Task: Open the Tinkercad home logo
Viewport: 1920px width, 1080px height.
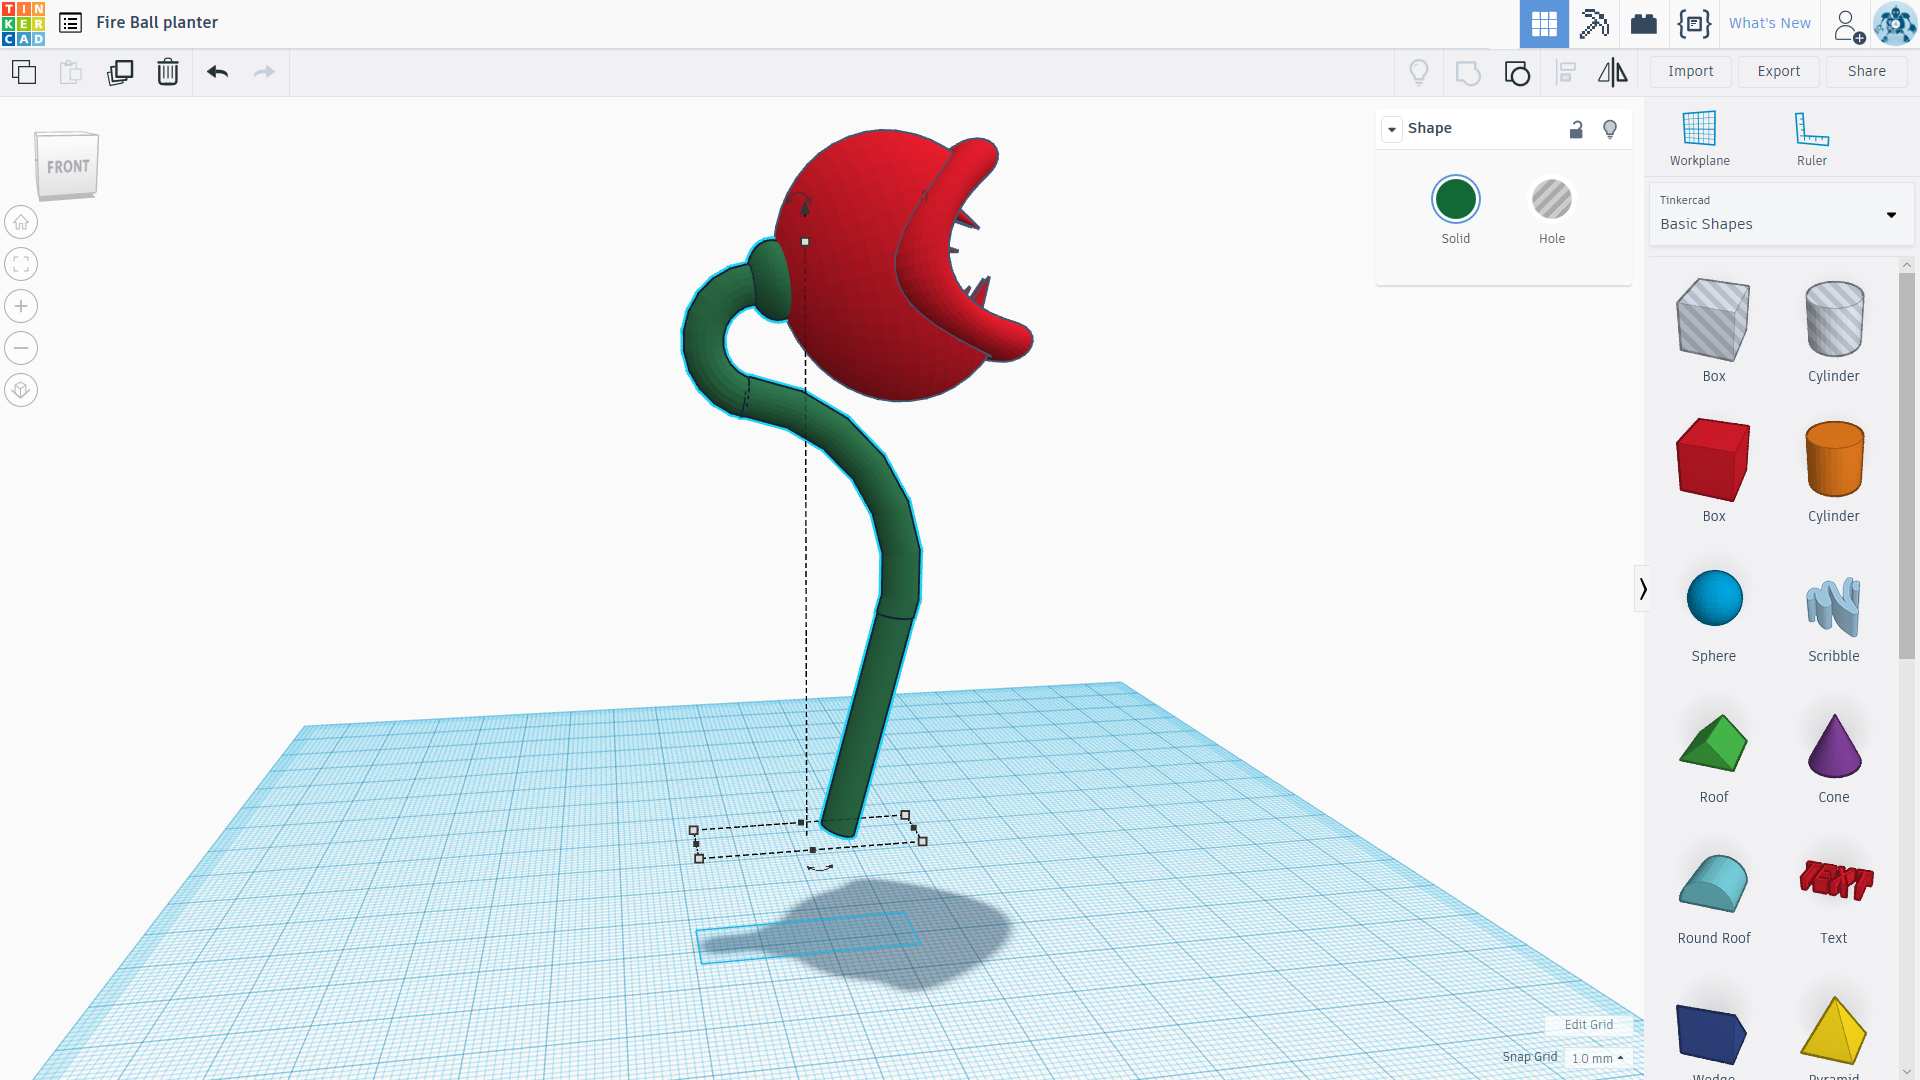Action: tap(23, 23)
